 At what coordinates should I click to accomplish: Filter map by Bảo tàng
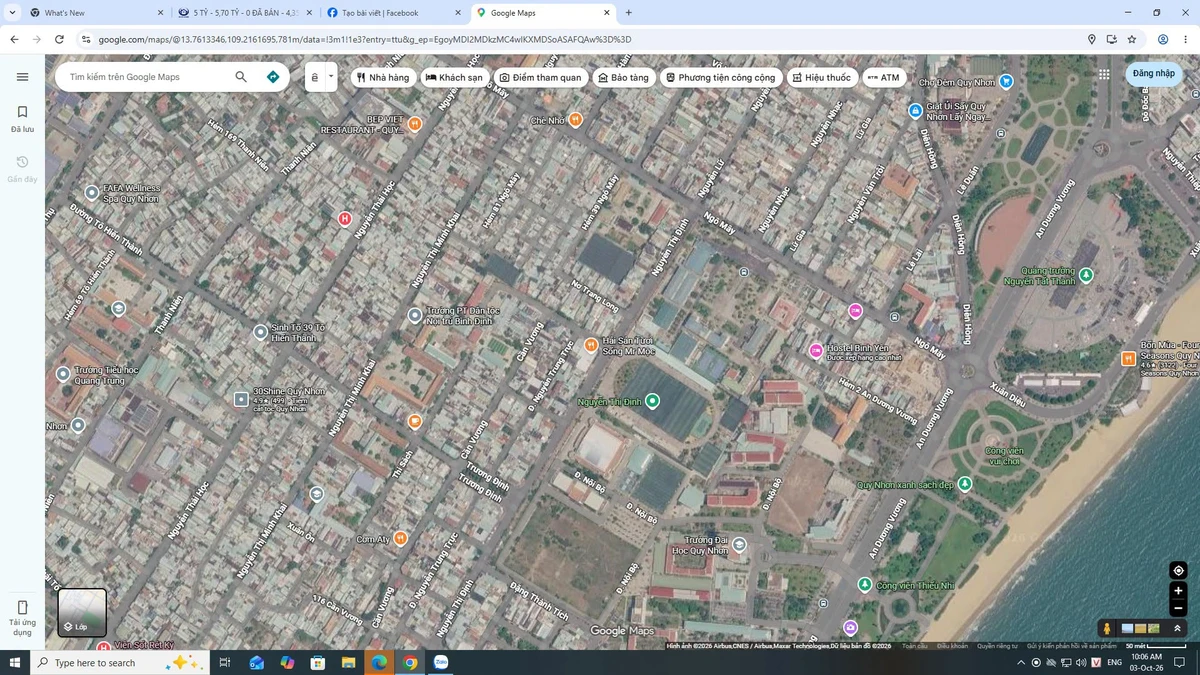[624, 77]
